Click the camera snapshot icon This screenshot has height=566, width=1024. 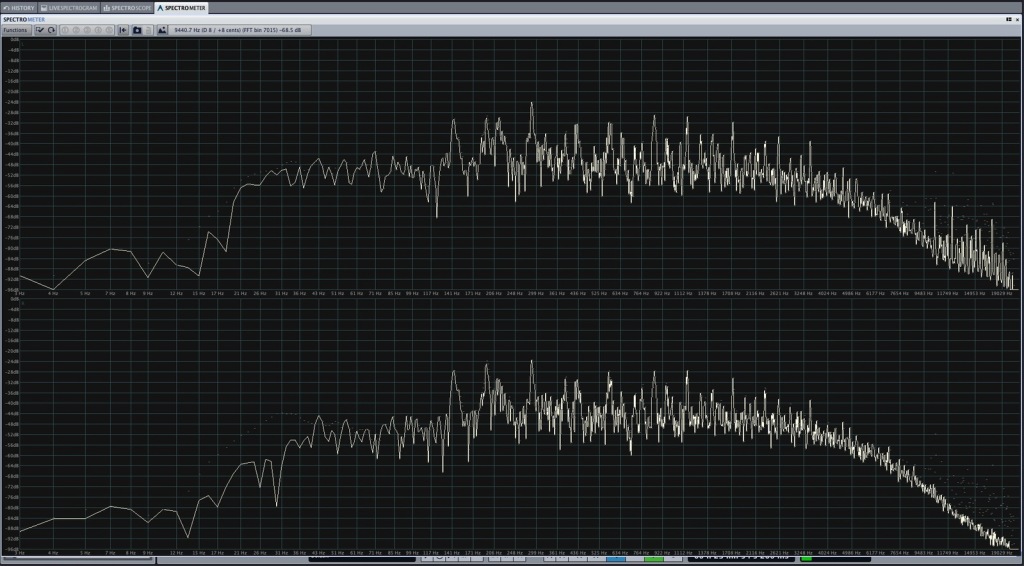click(x=137, y=30)
